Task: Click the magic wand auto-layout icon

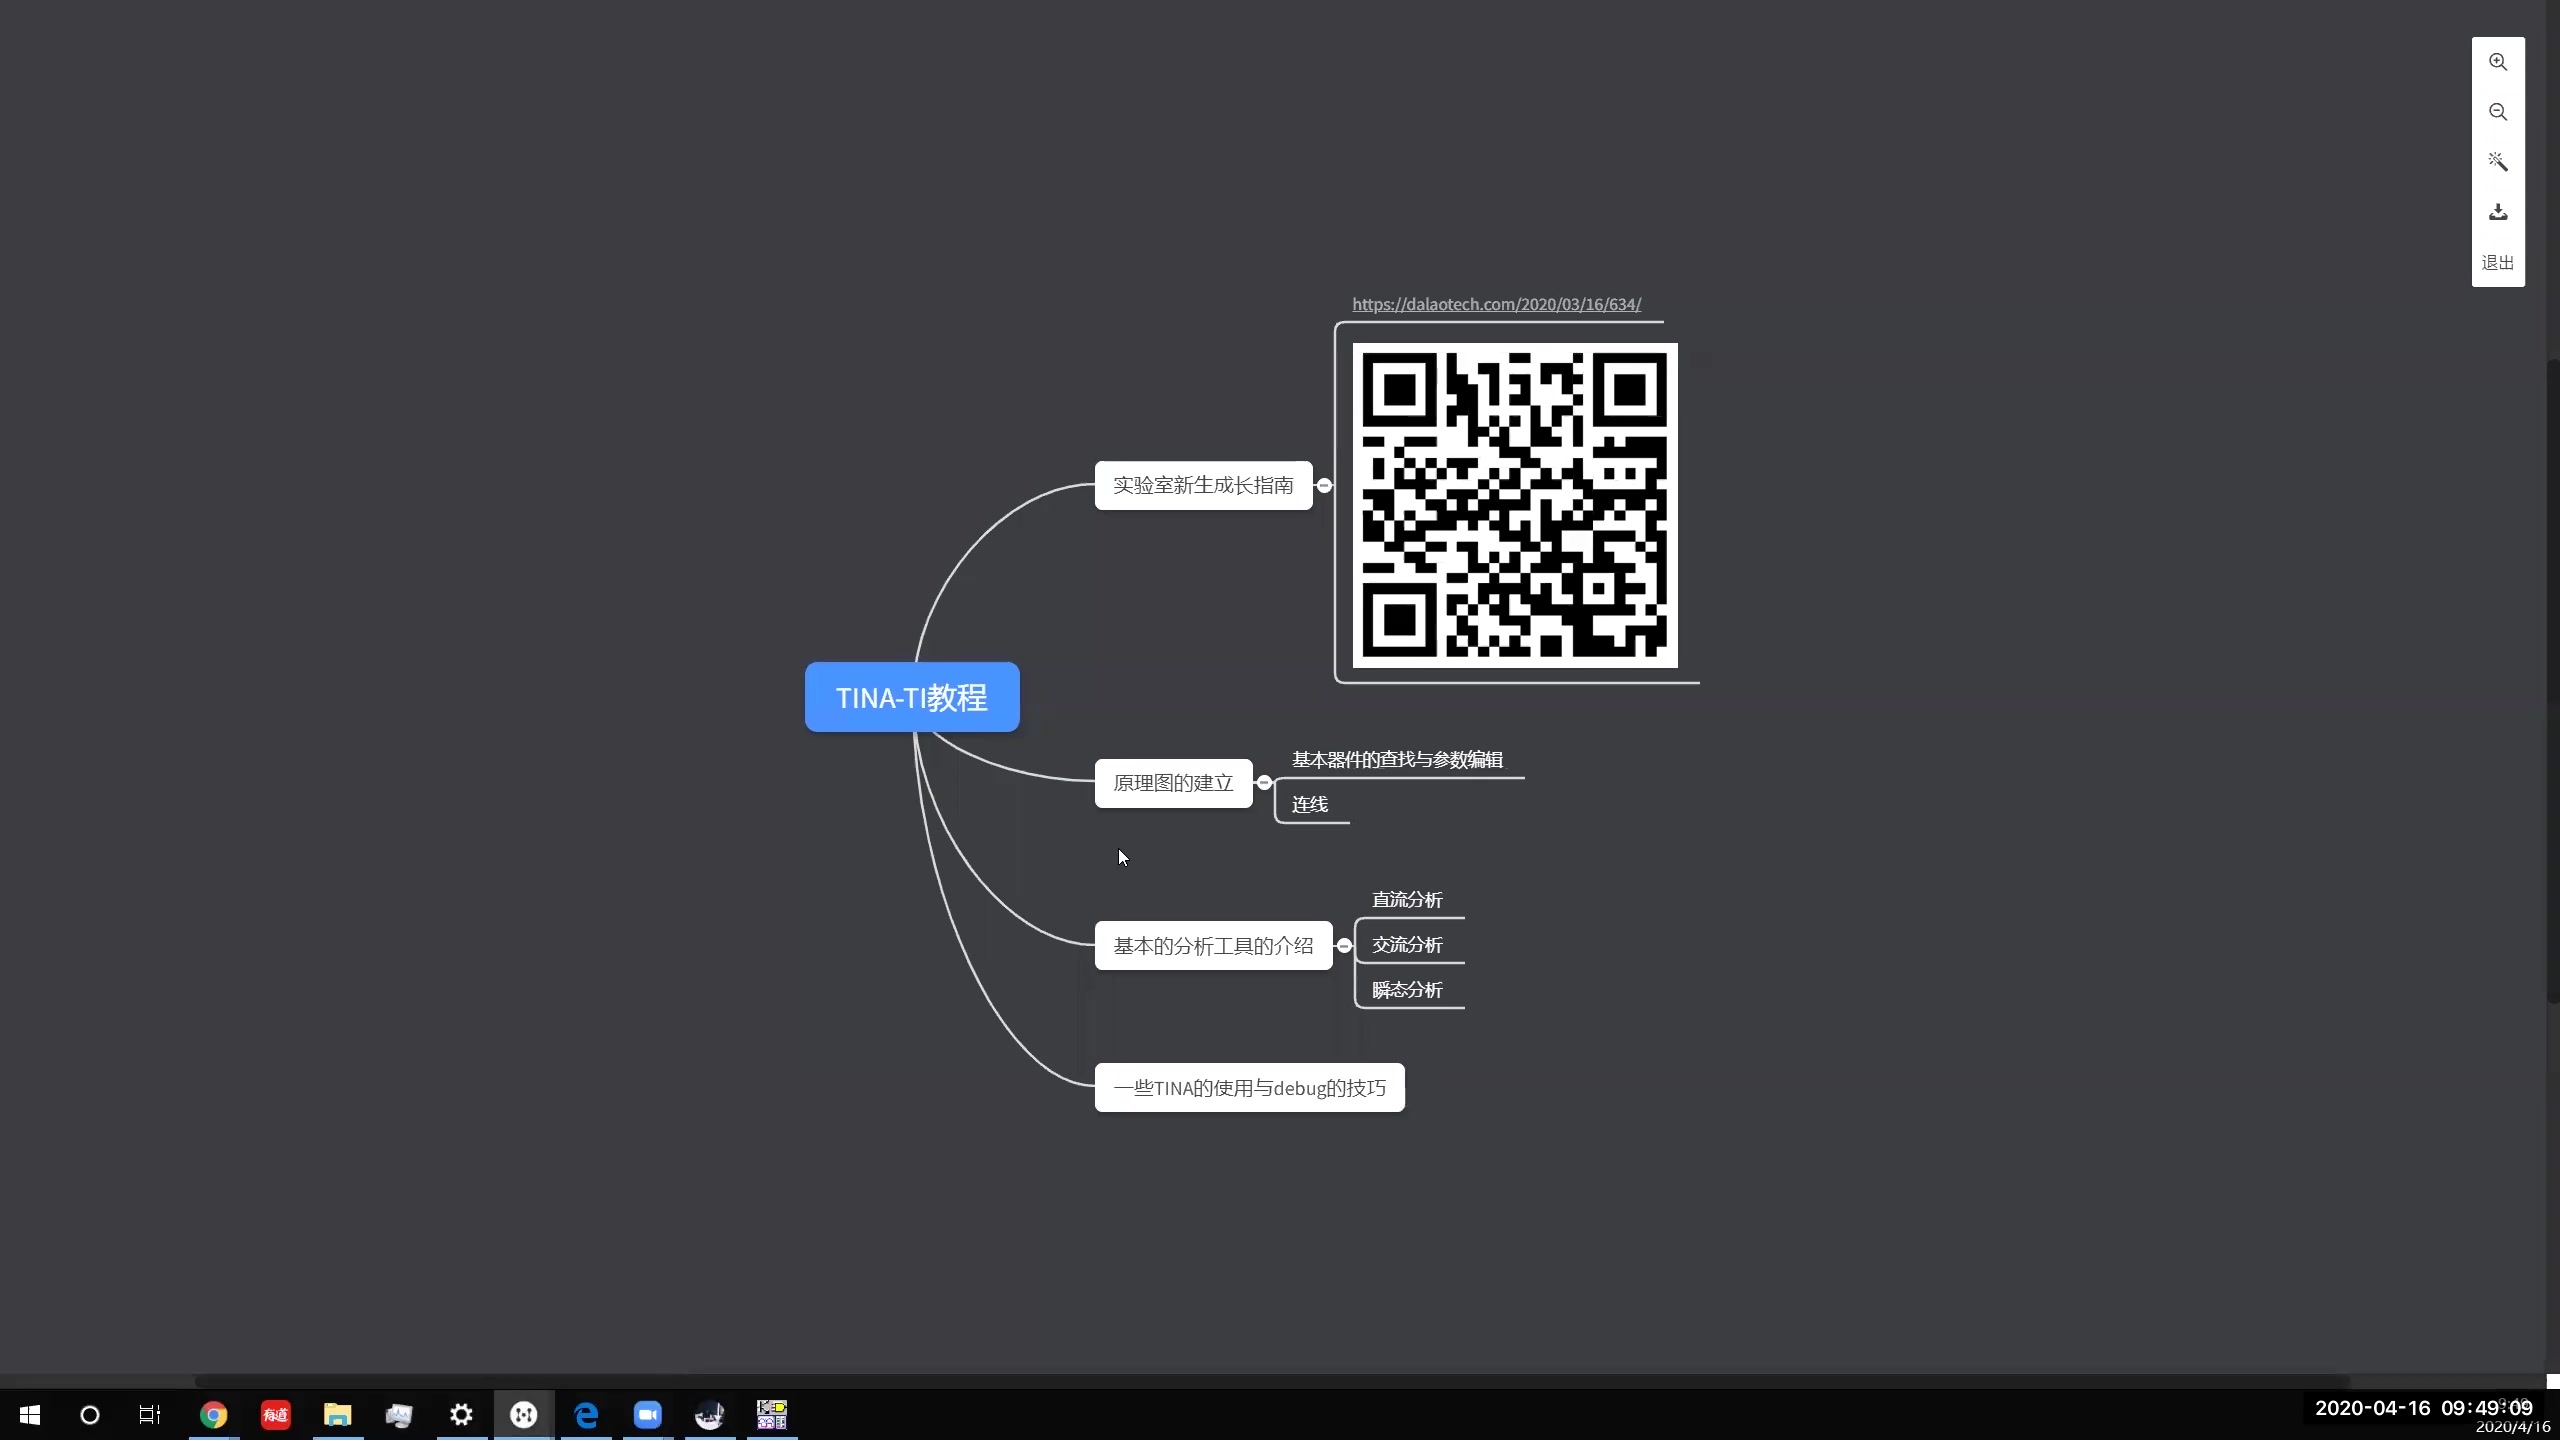Action: click(x=2497, y=162)
